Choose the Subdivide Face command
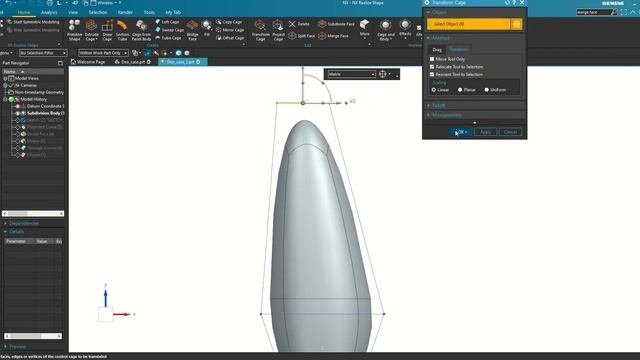The width and height of the screenshot is (640, 360). tap(336, 24)
